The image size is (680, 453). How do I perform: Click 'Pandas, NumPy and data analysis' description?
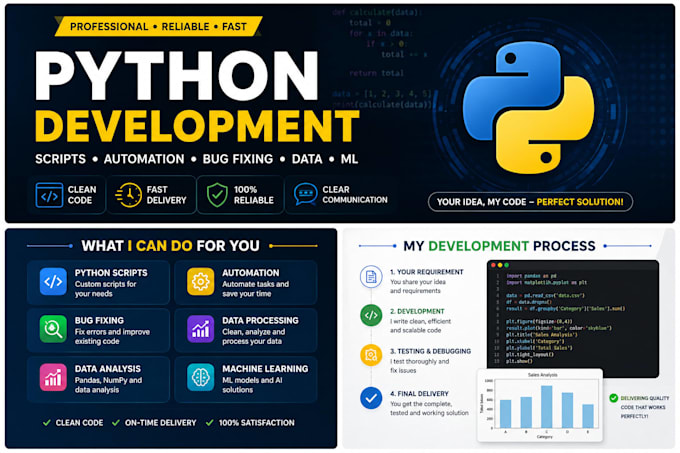pos(108,385)
